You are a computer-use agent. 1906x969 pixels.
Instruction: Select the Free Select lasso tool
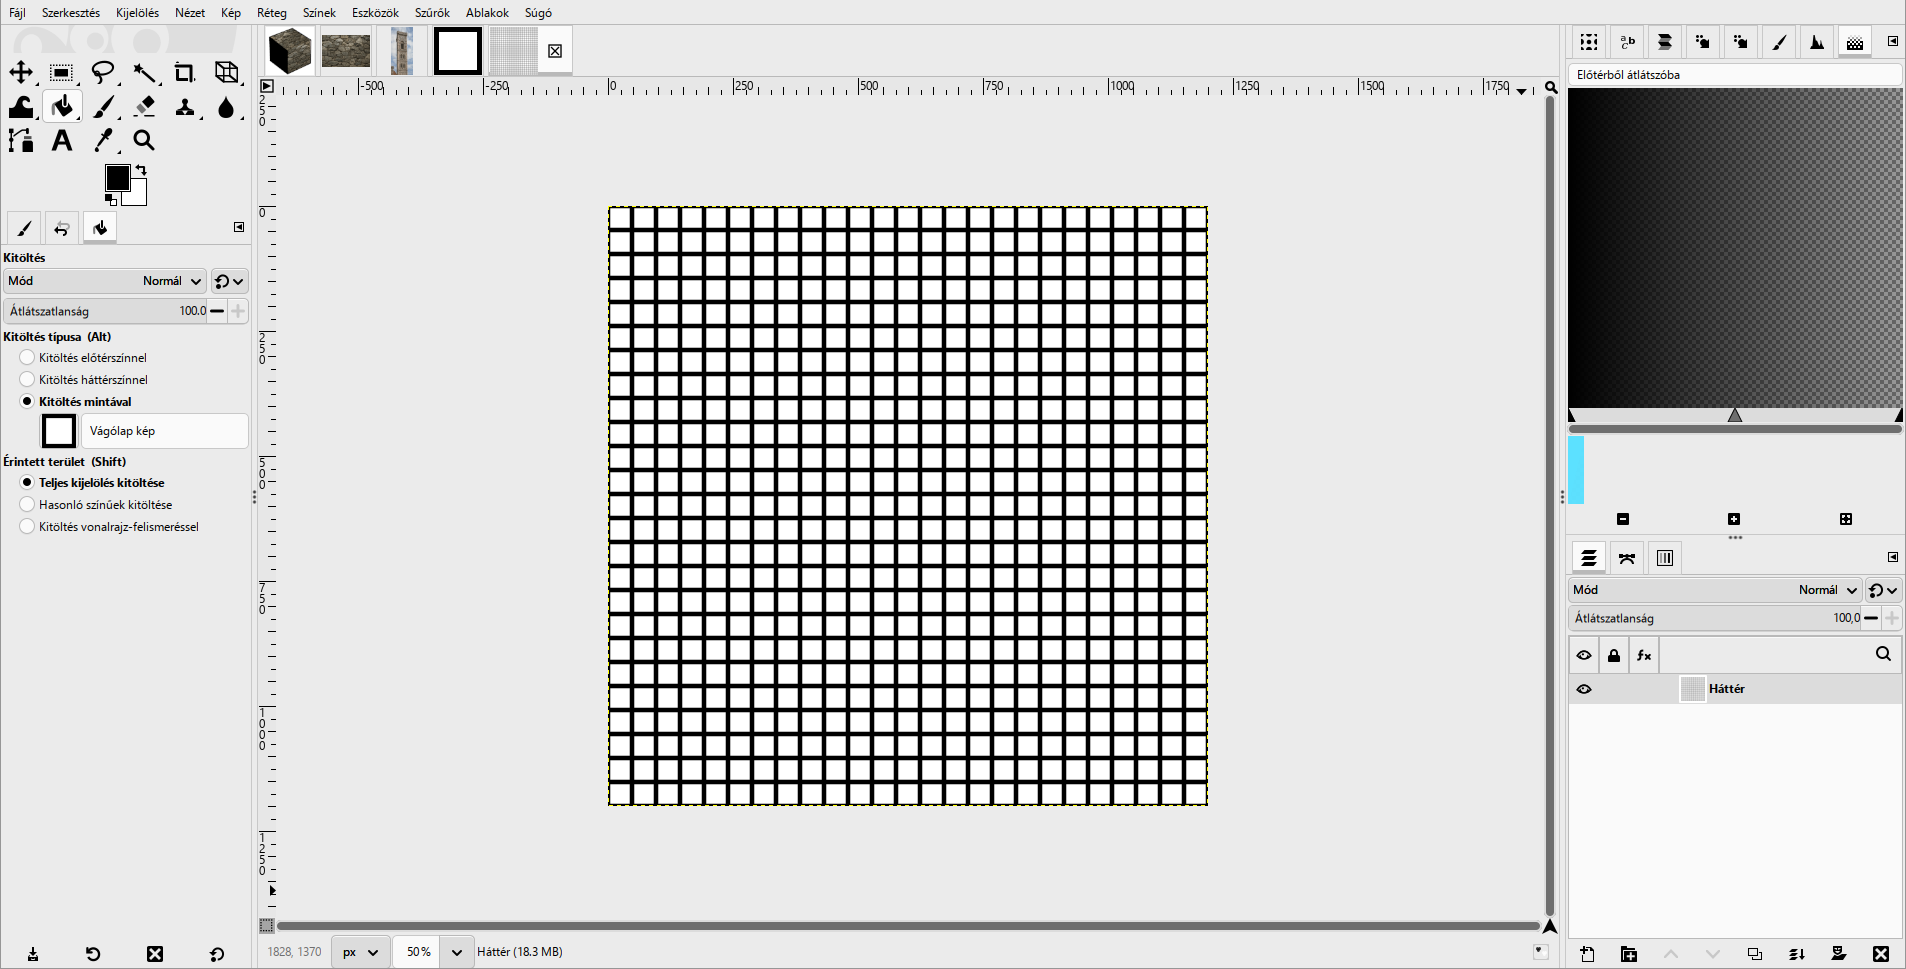pos(103,72)
